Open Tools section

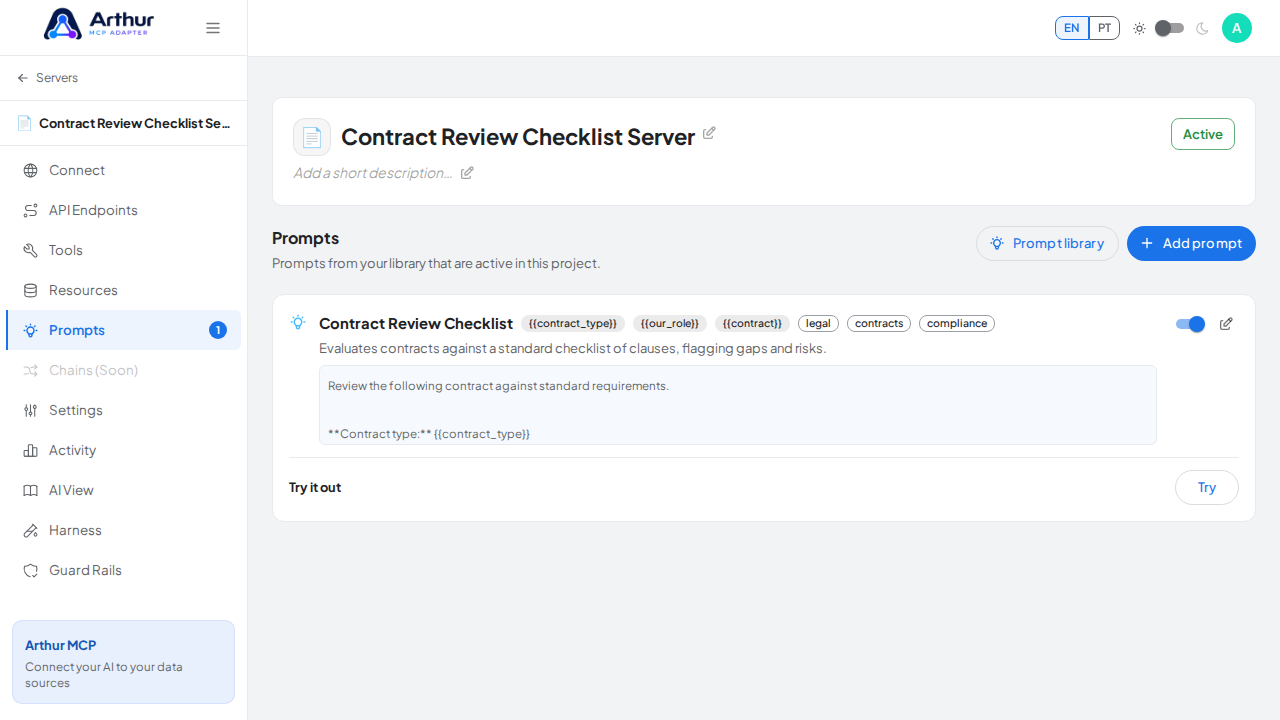pyautogui.click(x=123, y=250)
